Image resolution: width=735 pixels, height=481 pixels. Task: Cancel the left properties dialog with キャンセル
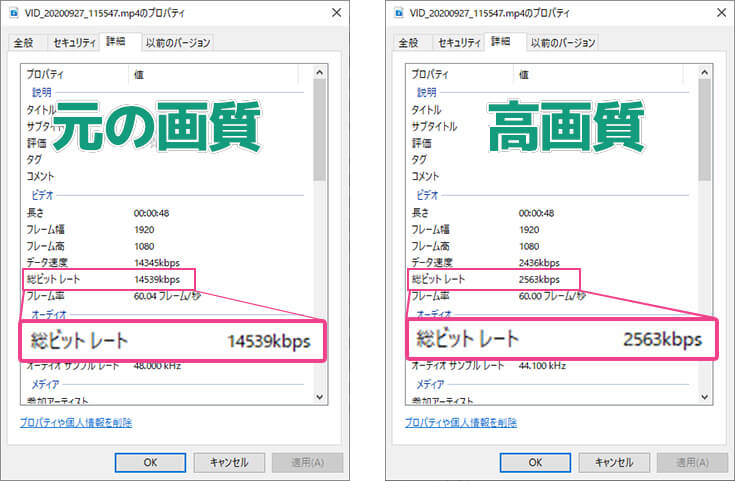click(228, 462)
